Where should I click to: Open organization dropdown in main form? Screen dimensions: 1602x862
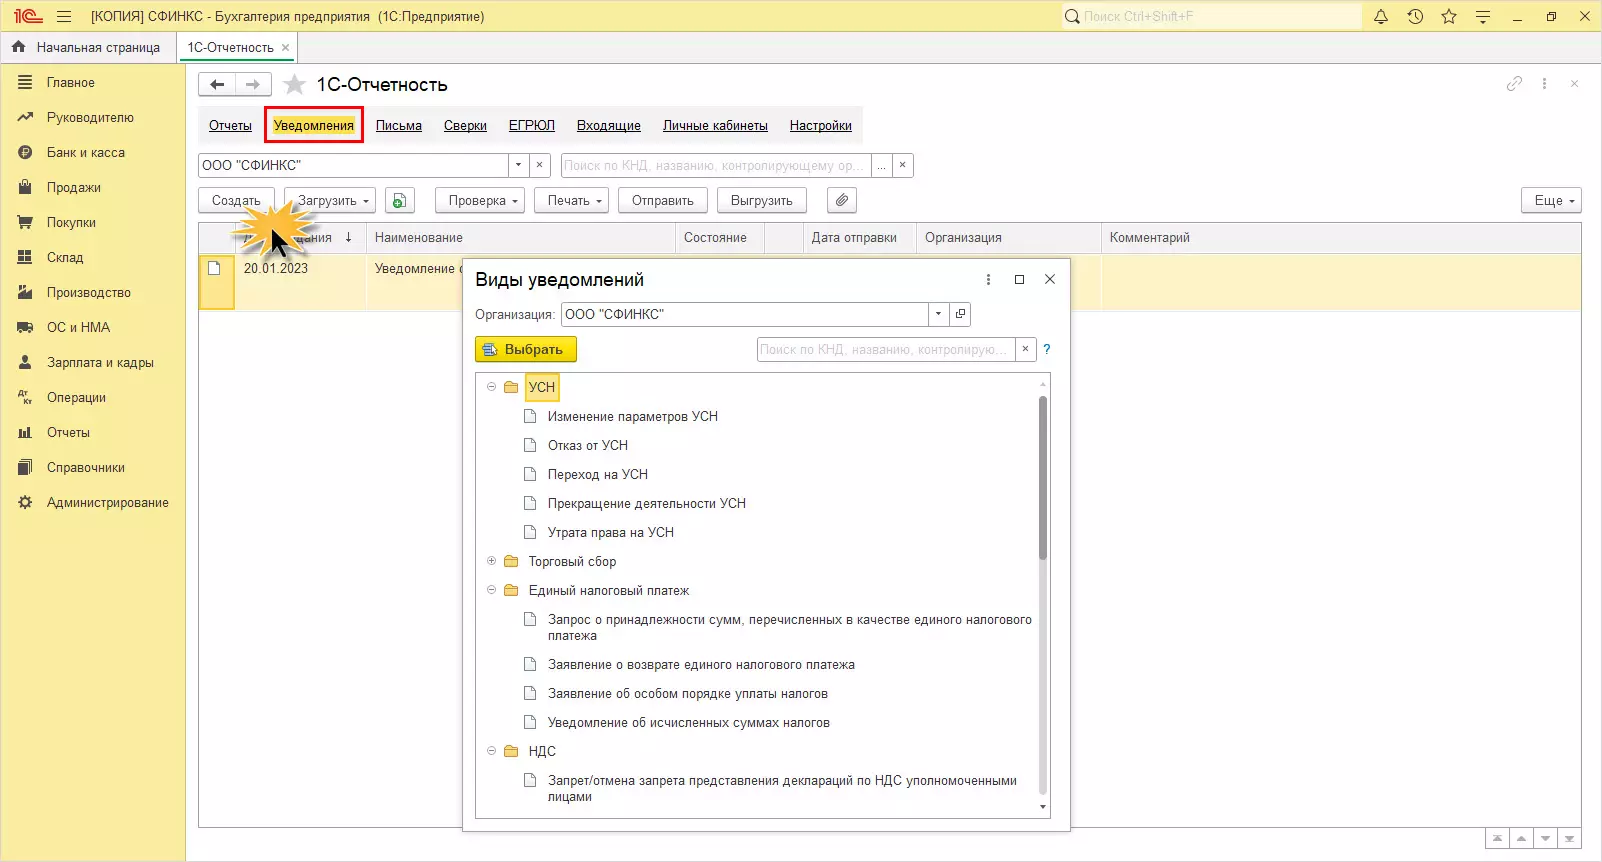click(518, 165)
